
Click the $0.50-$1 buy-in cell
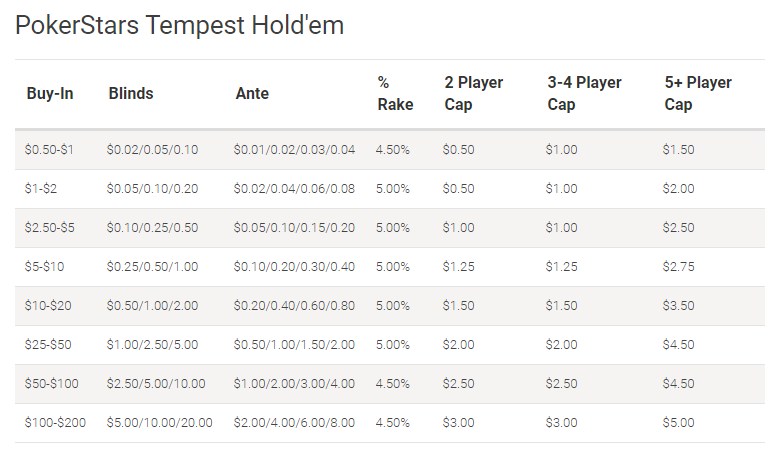point(49,150)
